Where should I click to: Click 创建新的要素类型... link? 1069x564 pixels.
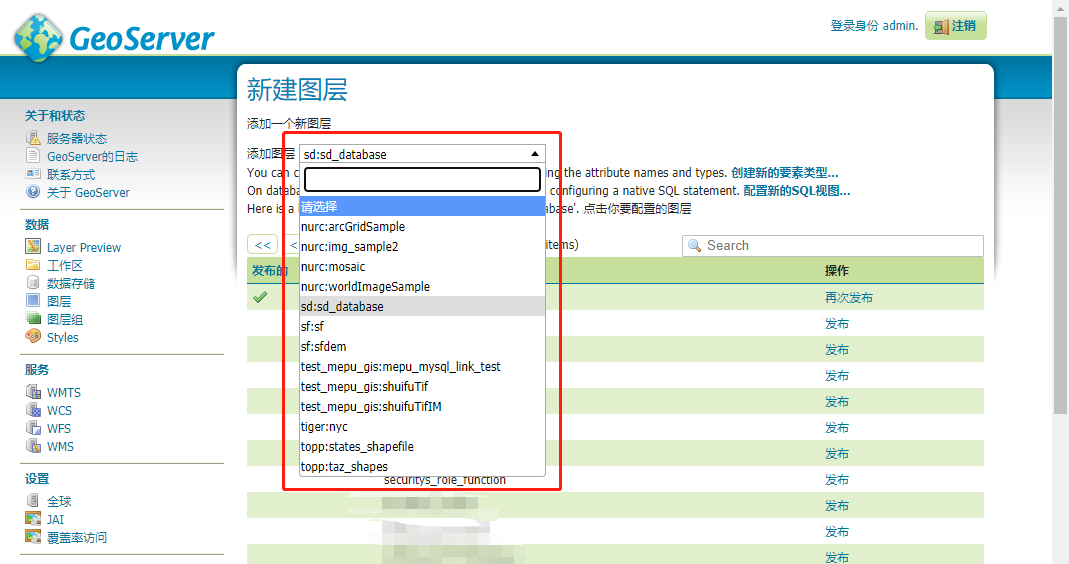[785, 173]
